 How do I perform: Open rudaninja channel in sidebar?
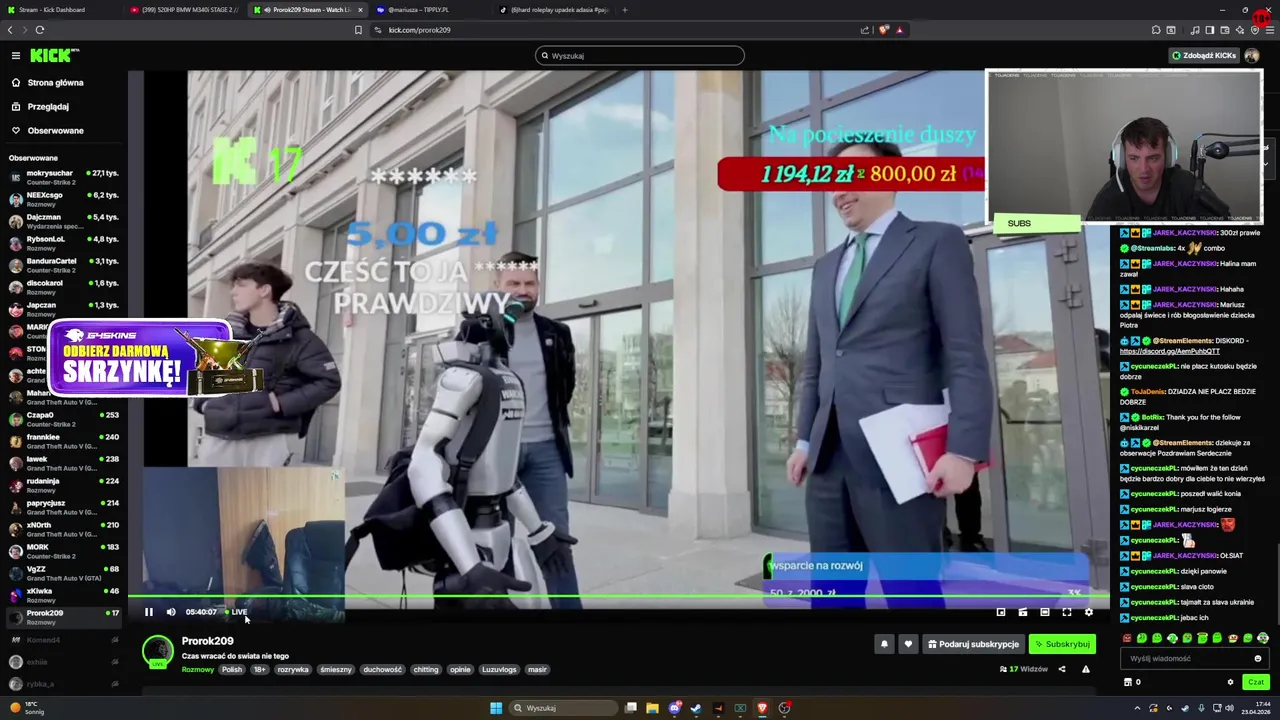tap(64, 485)
